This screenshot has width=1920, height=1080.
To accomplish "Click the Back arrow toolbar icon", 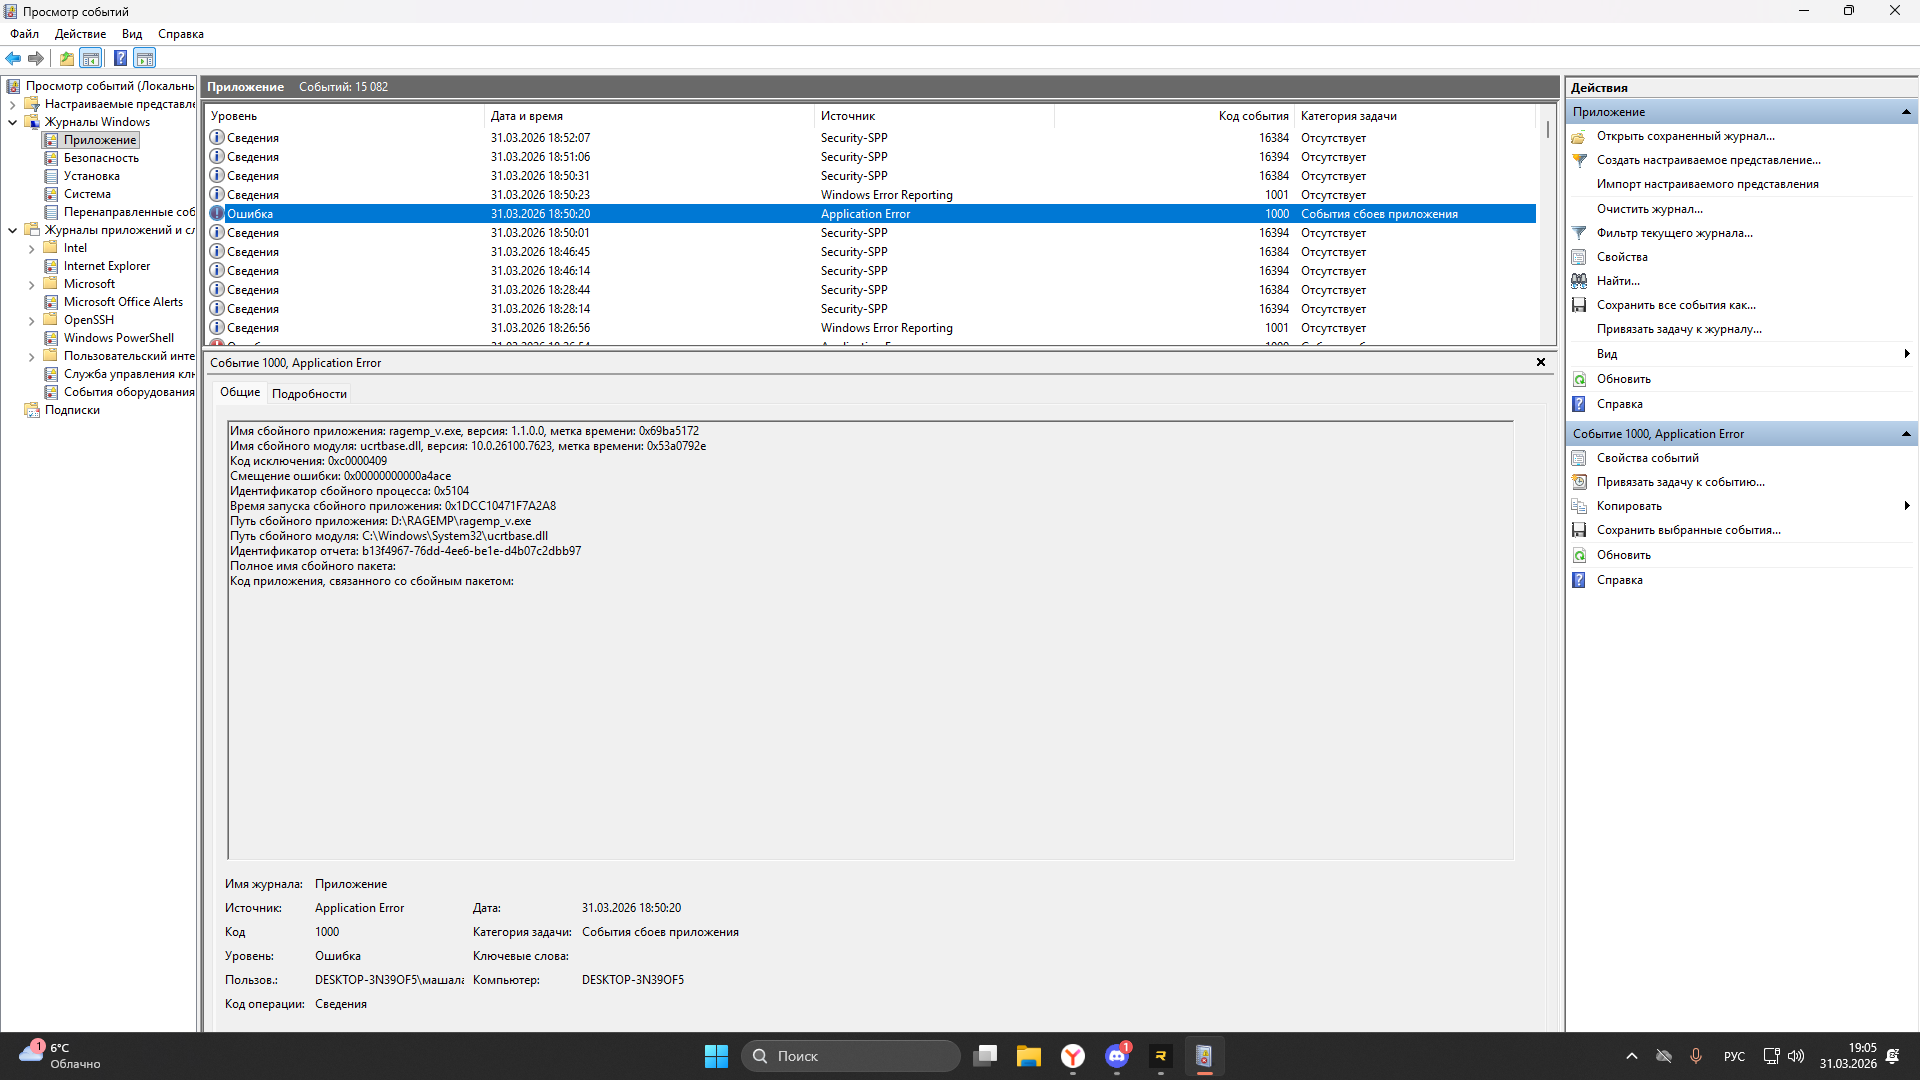I will (x=13, y=58).
